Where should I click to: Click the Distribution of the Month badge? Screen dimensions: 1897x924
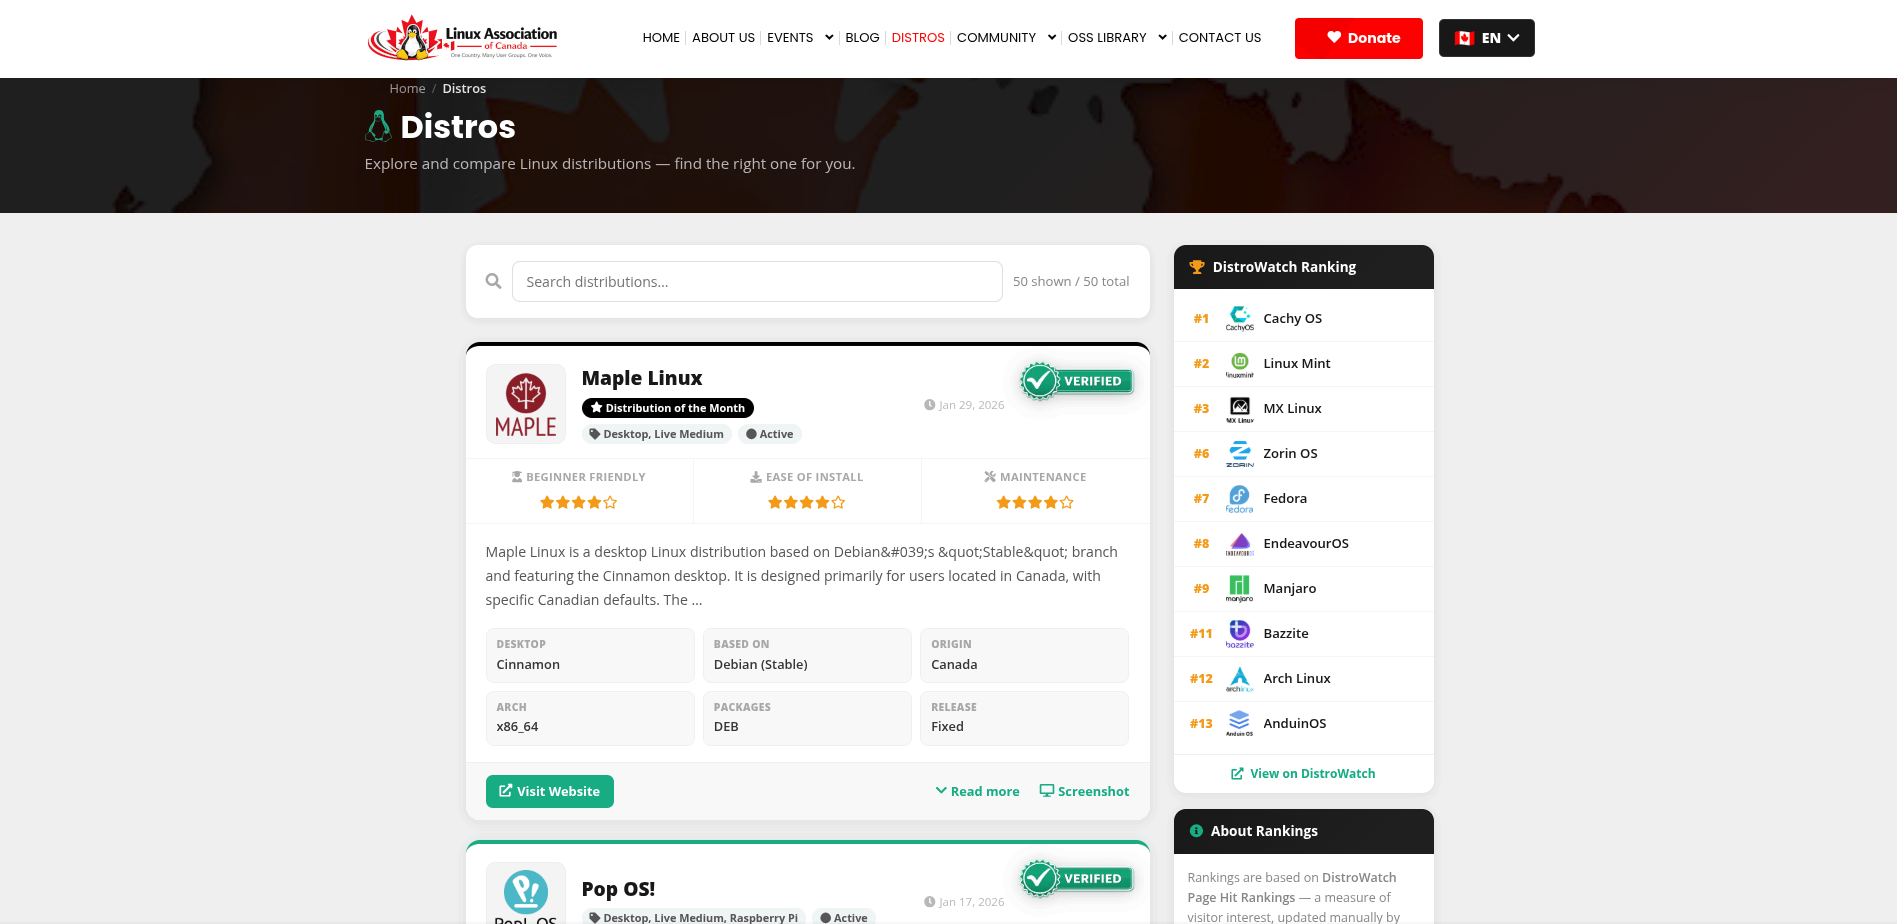(668, 408)
